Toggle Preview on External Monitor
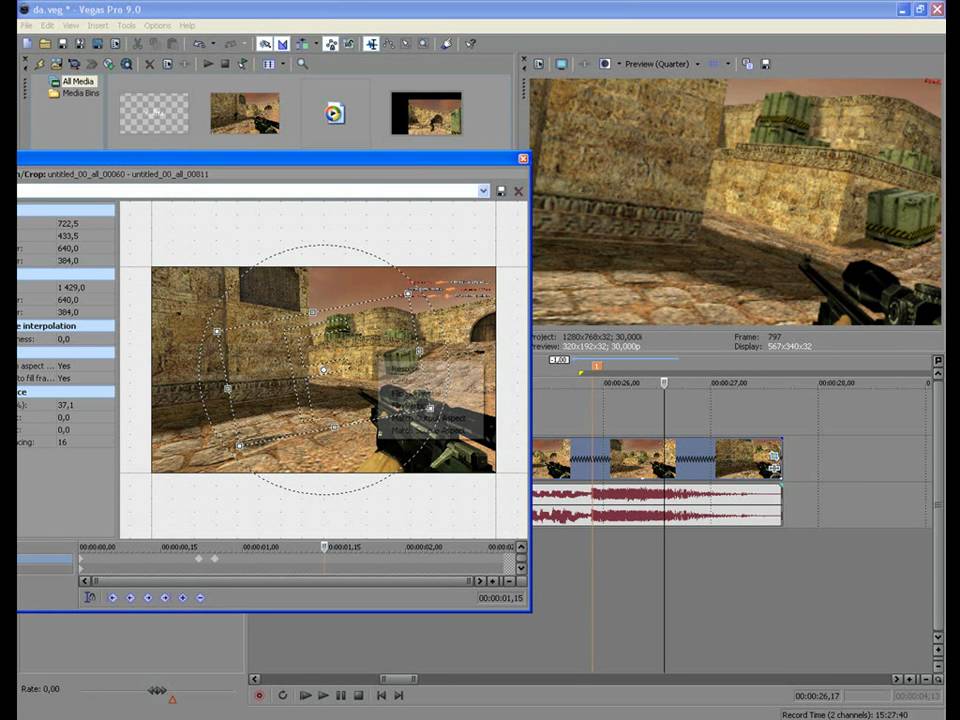Image resolution: width=960 pixels, height=720 pixels. (x=561, y=64)
